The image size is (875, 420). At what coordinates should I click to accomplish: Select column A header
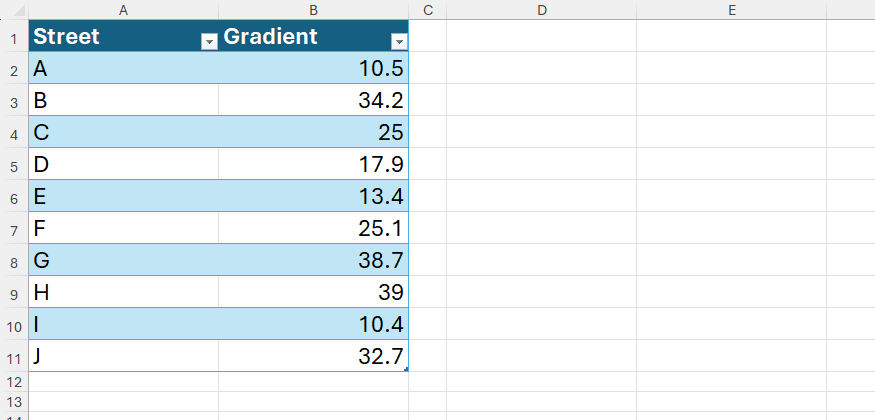[x=123, y=10]
